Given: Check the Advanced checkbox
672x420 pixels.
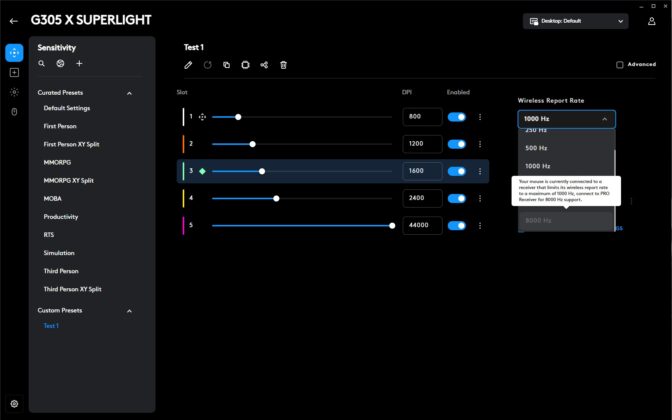Looking at the screenshot, I should point(620,65).
